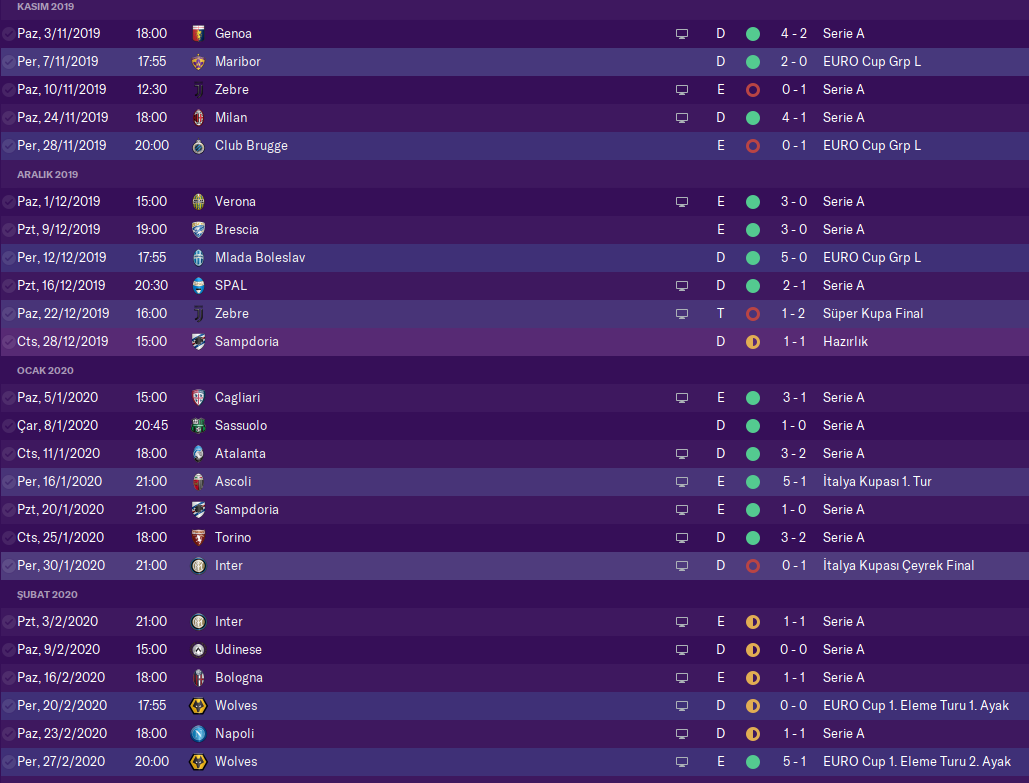Toggle the check circle beside Brescia fixture date
The image size is (1029, 783).
8,229
